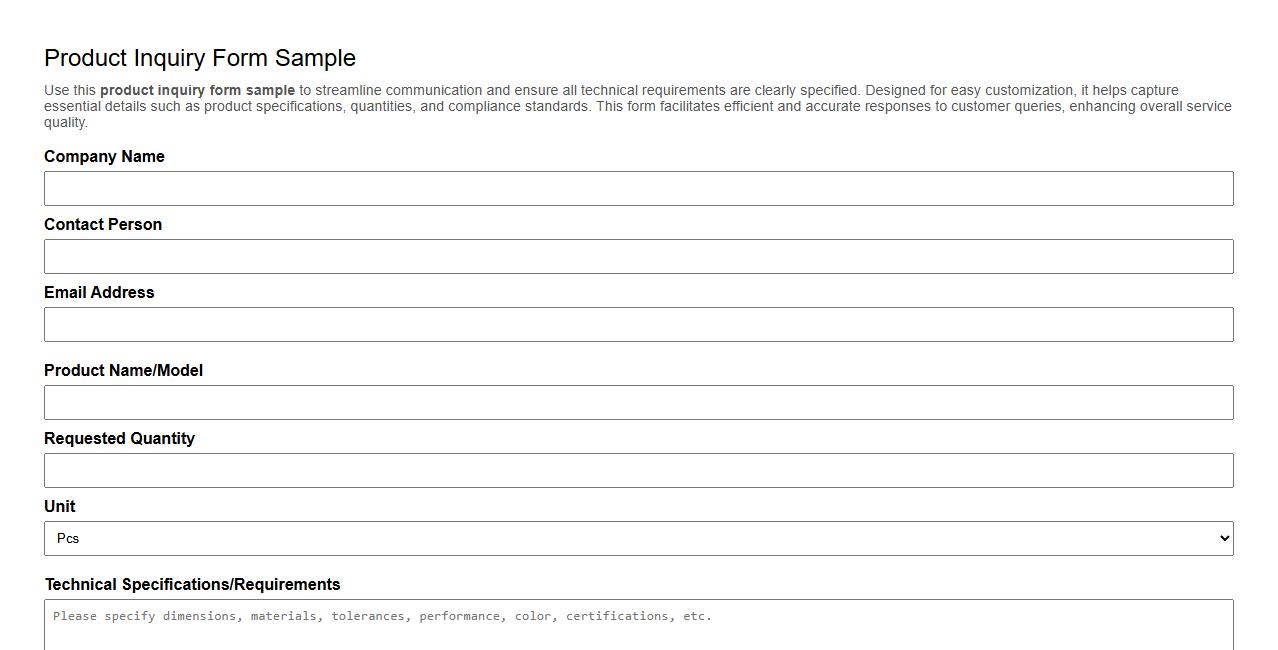Click the Requested Quantity label
Image resolution: width=1278 pixels, height=650 pixels.
click(119, 438)
